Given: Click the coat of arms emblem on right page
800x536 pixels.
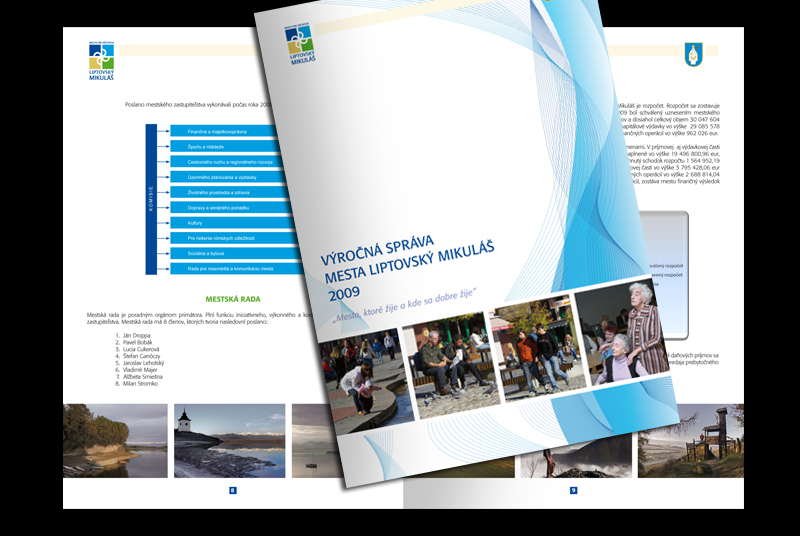Looking at the screenshot, I should (693, 55).
